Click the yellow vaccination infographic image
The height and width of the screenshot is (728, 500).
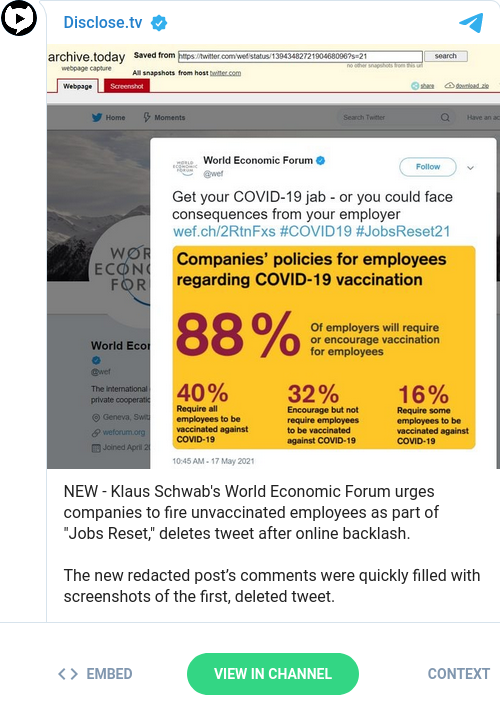[324, 347]
